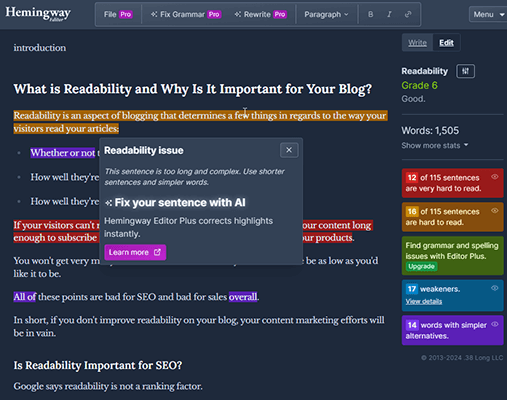
Task: Open readability settings sliders icon
Action: click(x=465, y=71)
